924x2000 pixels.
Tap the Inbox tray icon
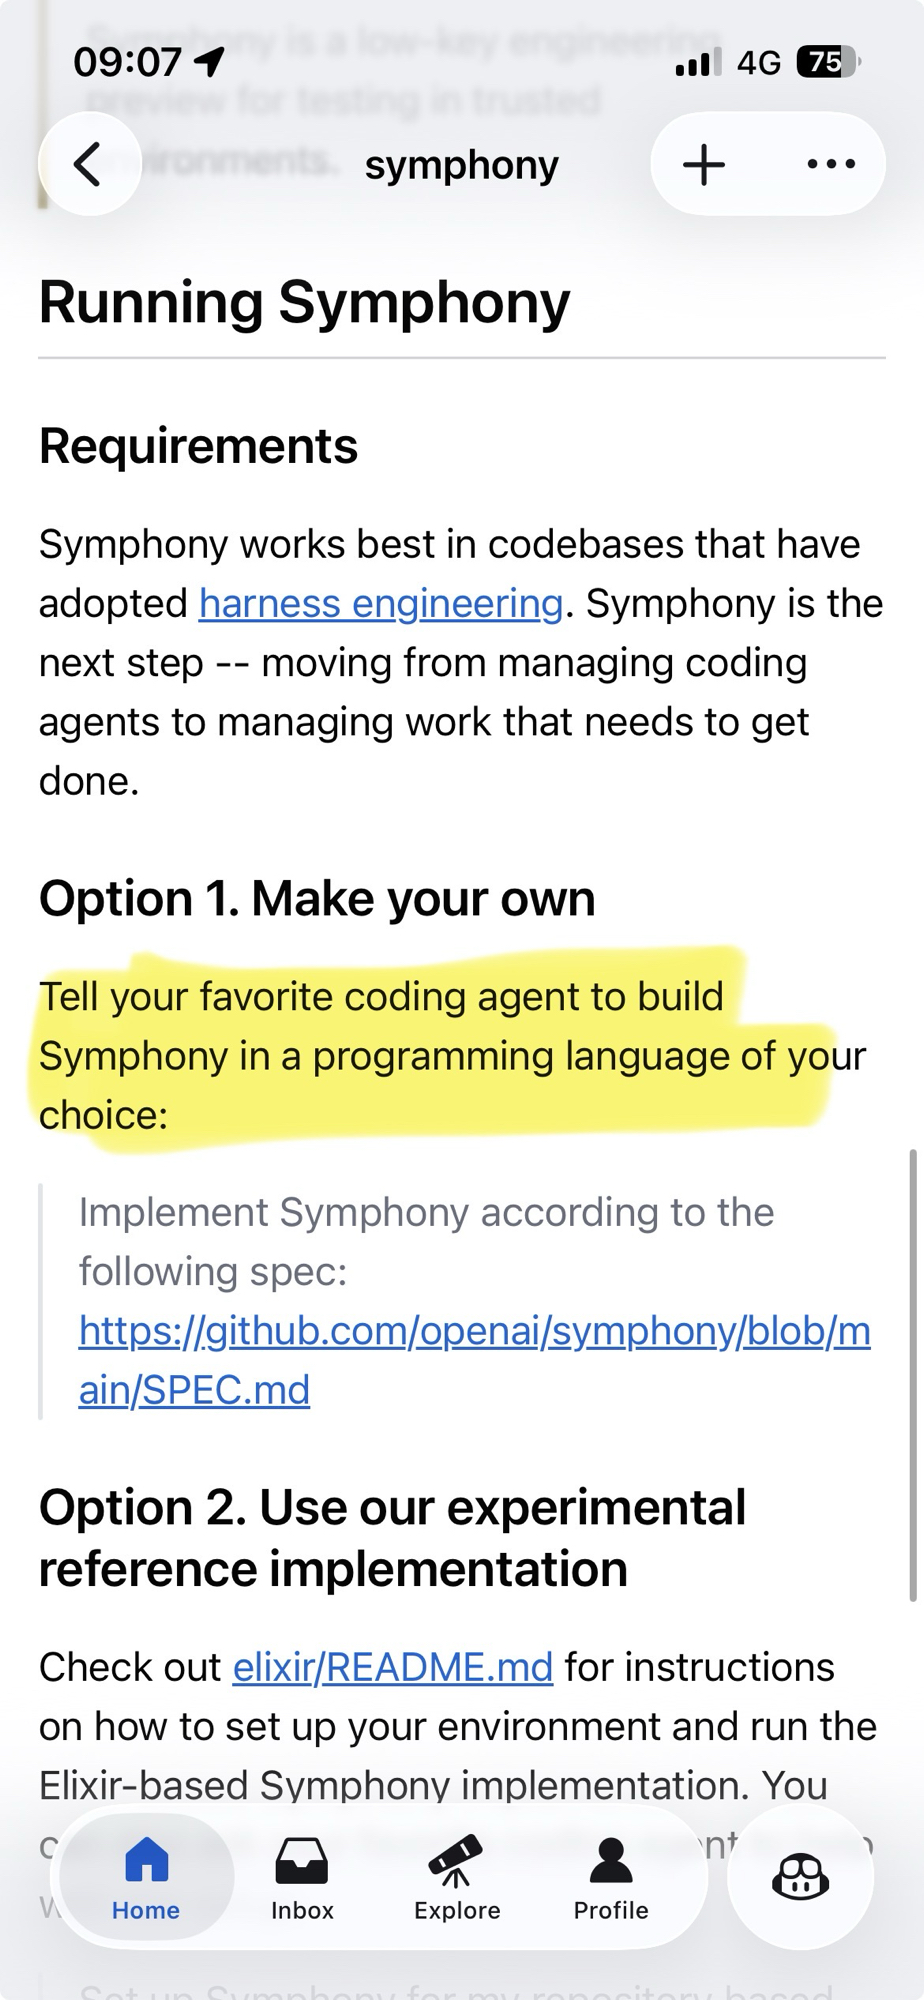tap(302, 1860)
